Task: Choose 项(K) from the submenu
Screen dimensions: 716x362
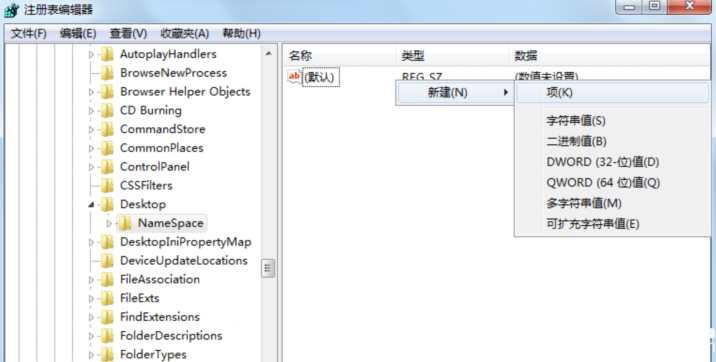Action: (x=613, y=93)
